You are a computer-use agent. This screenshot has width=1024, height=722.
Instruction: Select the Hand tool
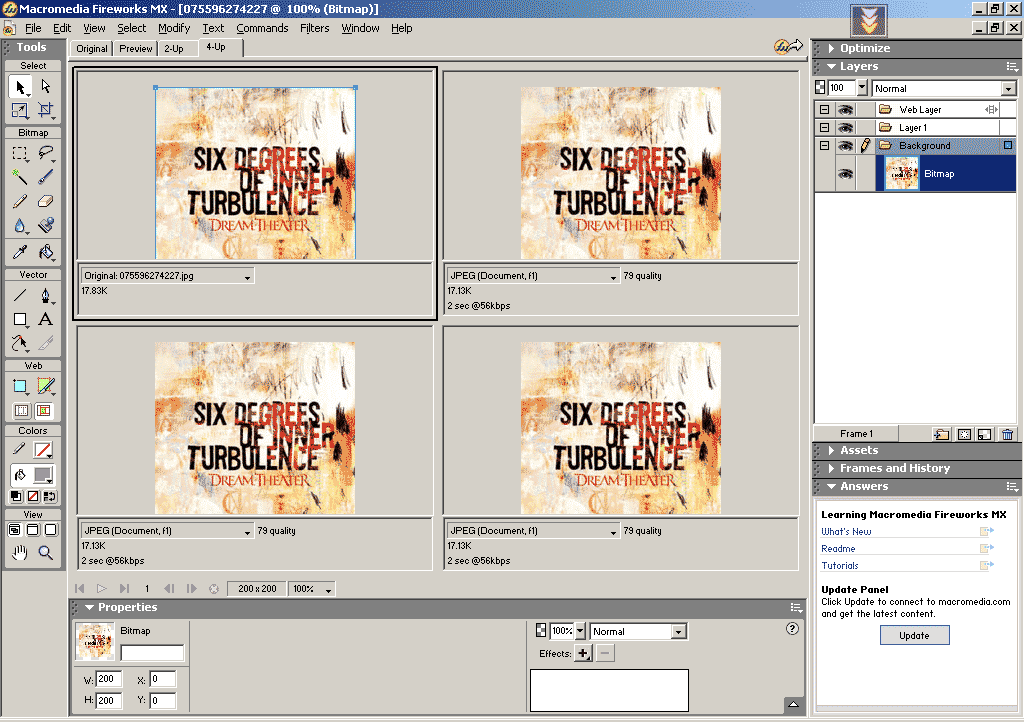point(20,553)
